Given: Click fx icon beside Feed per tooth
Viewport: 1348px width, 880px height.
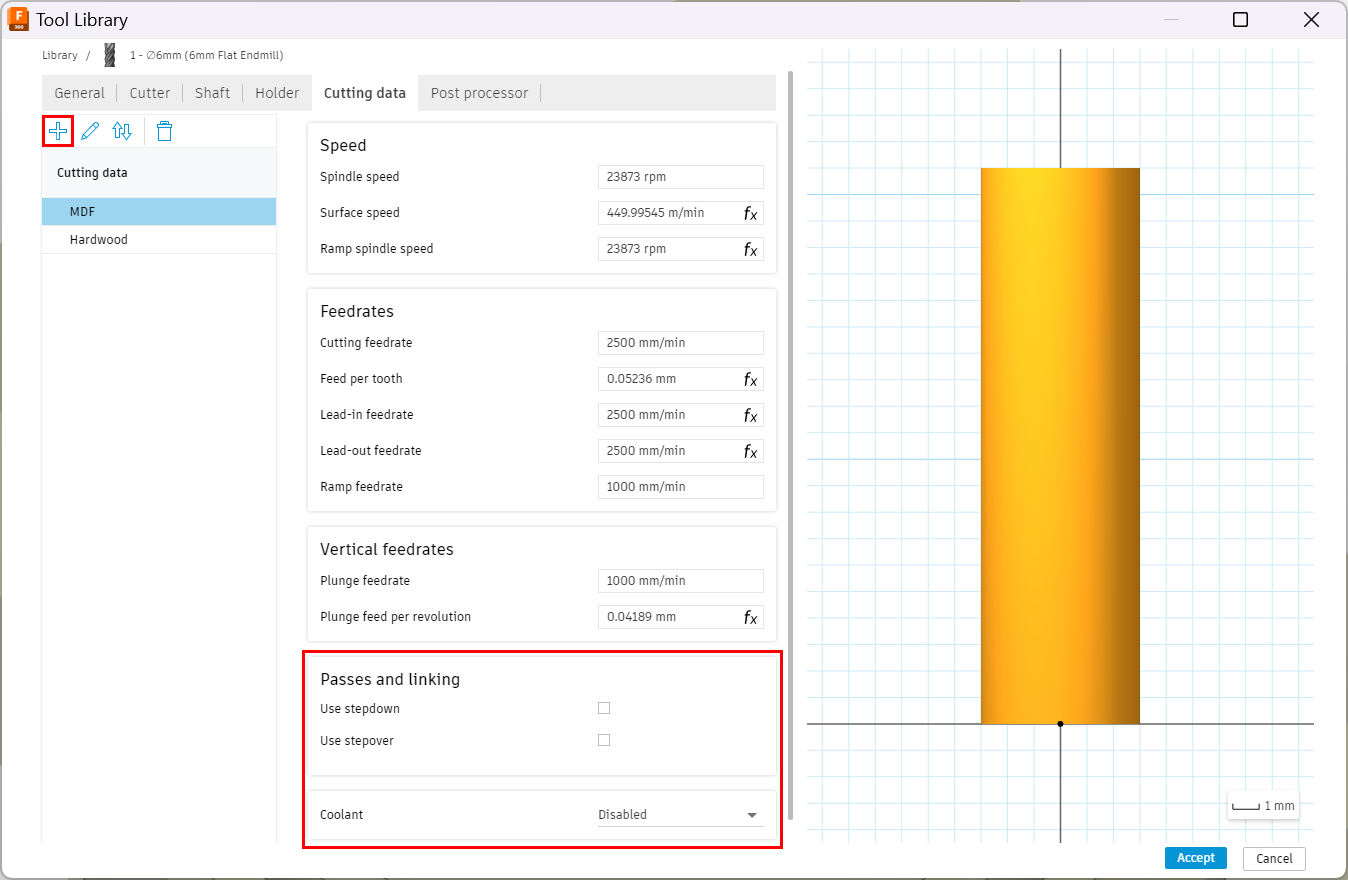Looking at the screenshot, I should point(750,379).
